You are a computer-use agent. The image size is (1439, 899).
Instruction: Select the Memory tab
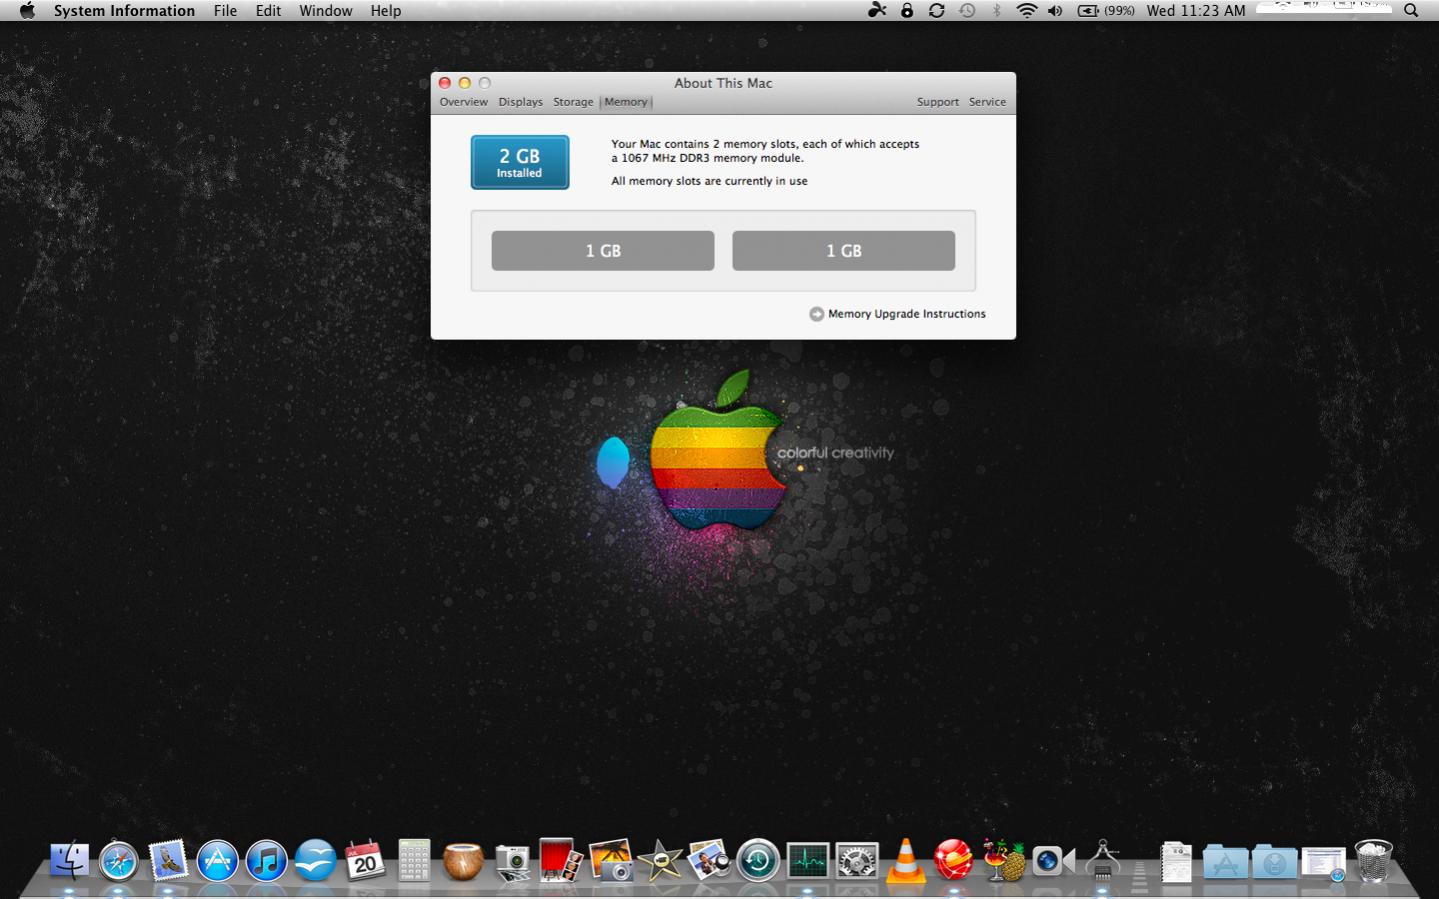(x=626, y=102)
